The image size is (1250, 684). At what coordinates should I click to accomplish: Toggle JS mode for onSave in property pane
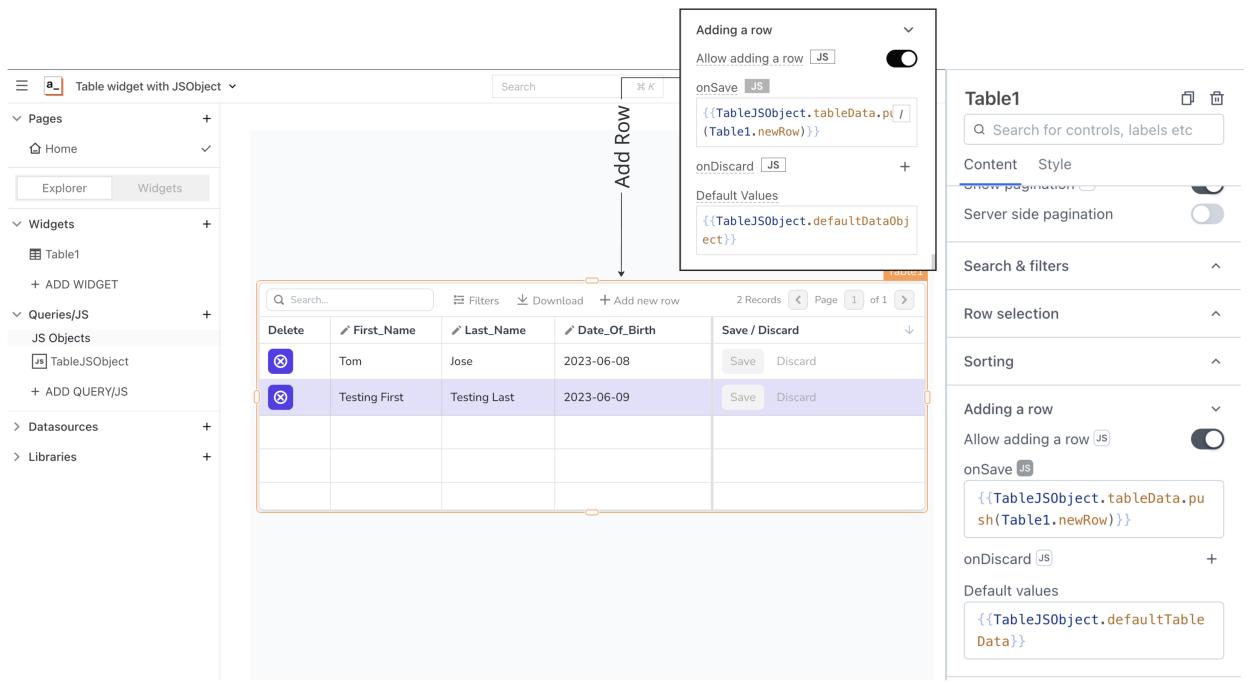[1025, 468]
